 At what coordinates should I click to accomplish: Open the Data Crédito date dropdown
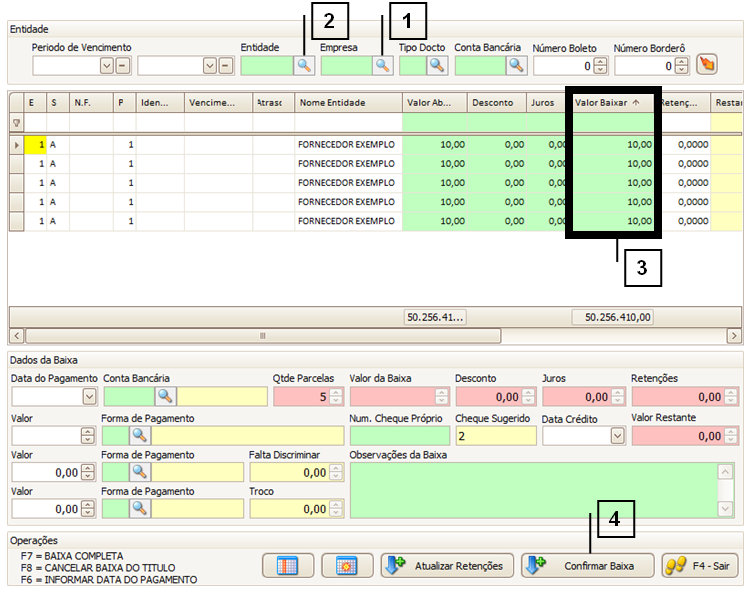point(615,436)
